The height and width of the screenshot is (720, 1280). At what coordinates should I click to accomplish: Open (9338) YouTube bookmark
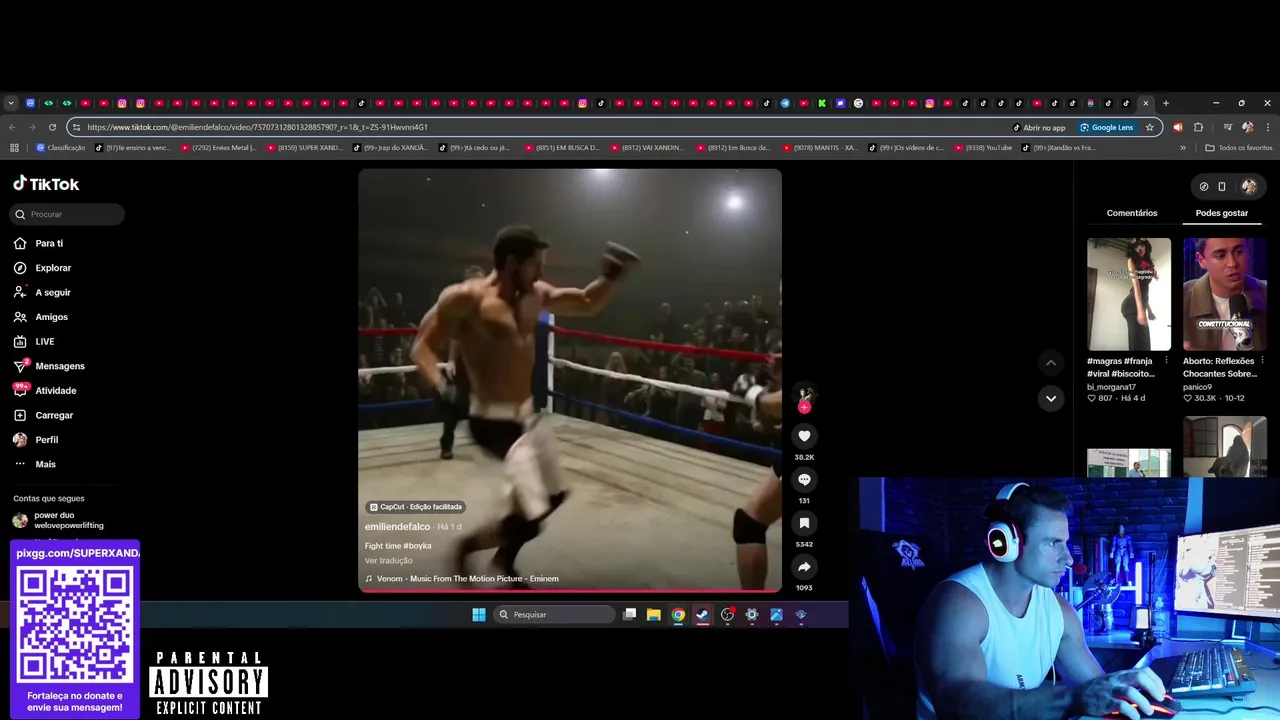[x=983, y=148]
